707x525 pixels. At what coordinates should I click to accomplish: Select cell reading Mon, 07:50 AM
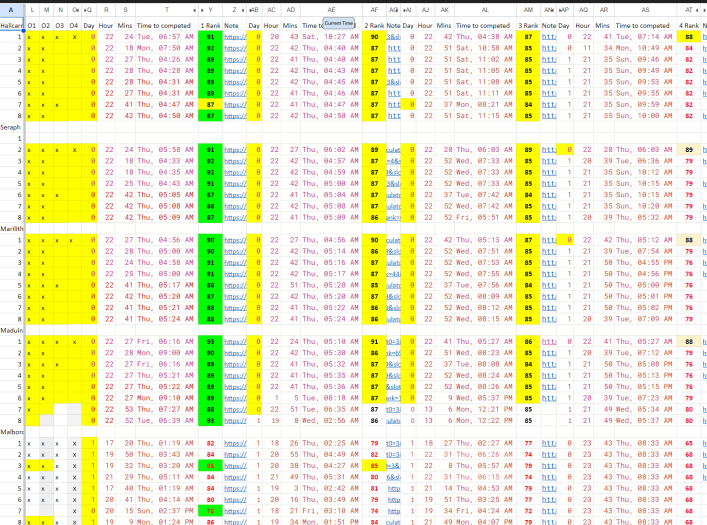coord(165,48)
